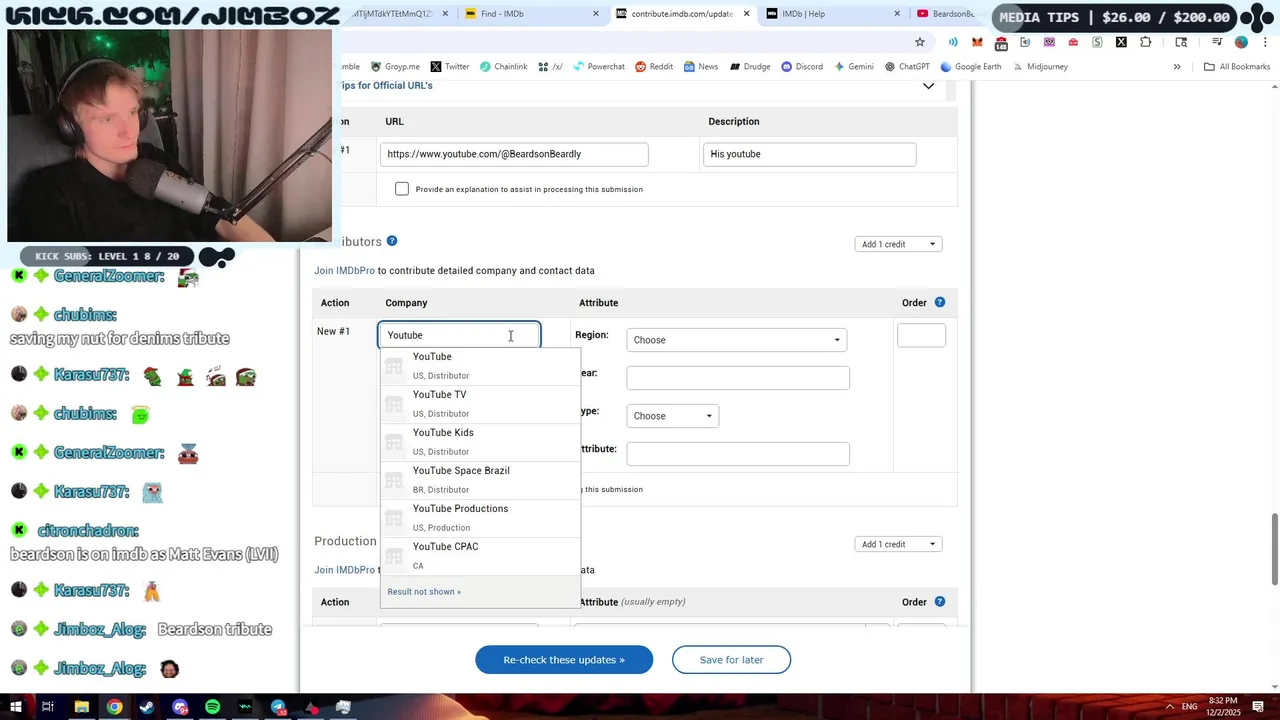Follow the Join IMDbPro link under Distributors
This screenshot has width=1280, height=720.
pyautogui.click(x=344, y=271)
